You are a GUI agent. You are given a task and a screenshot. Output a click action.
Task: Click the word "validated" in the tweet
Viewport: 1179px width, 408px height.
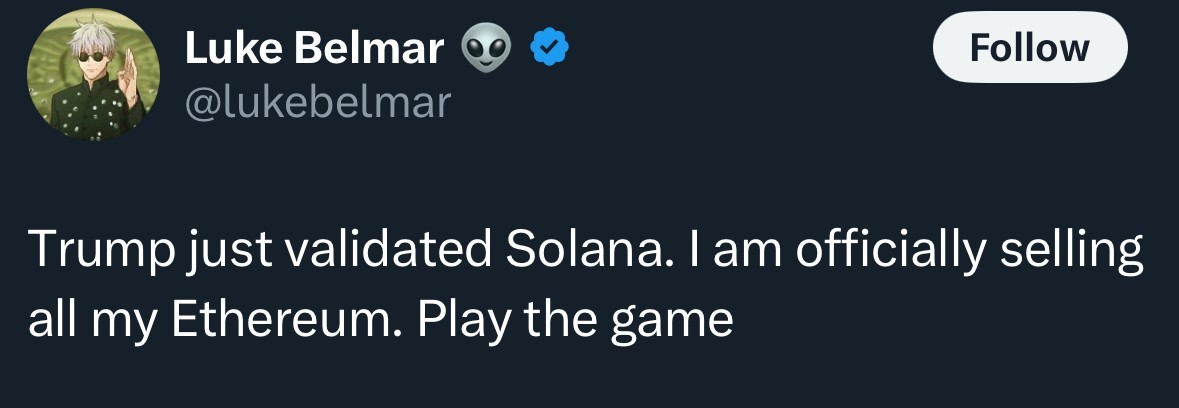(x=384, y=250)
